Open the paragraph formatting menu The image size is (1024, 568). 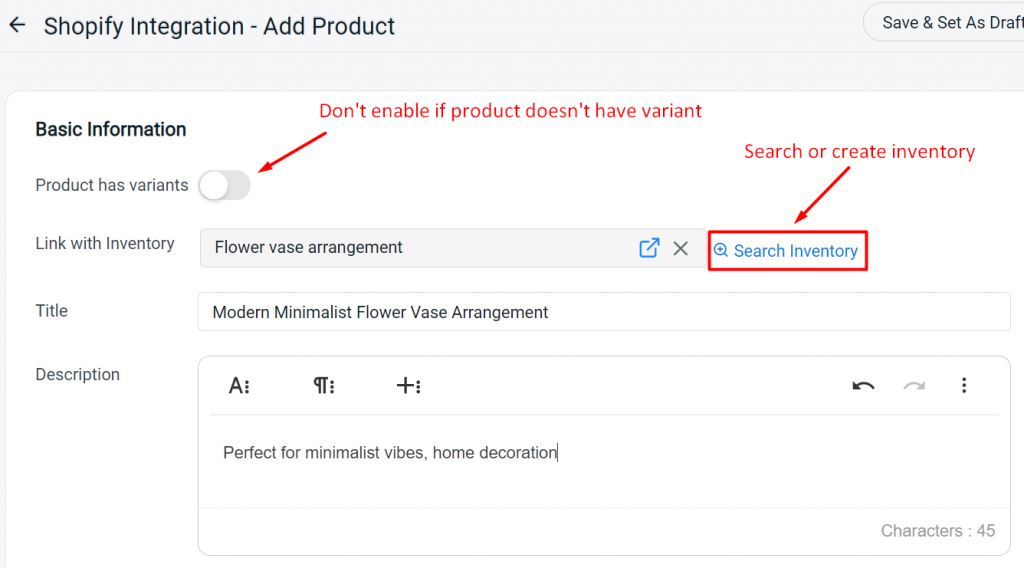coord(324,386)
